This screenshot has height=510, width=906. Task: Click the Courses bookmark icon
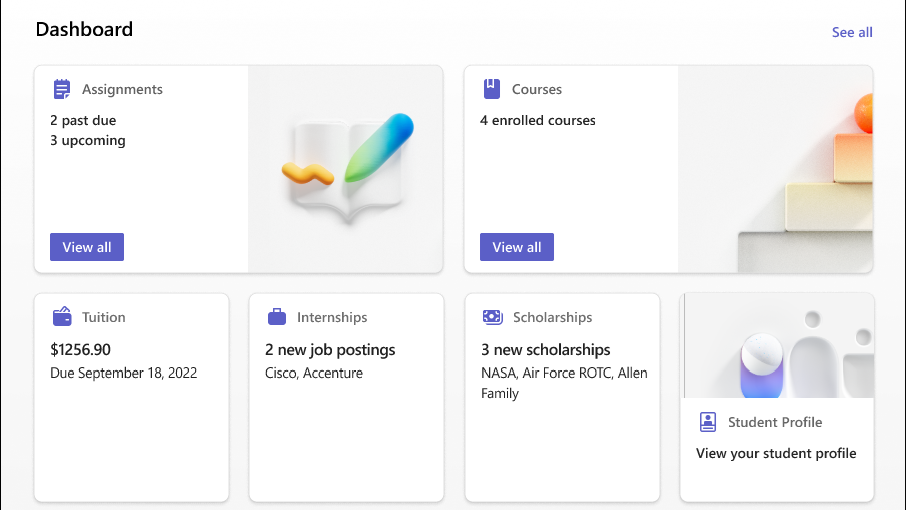(x=492, y=89)
